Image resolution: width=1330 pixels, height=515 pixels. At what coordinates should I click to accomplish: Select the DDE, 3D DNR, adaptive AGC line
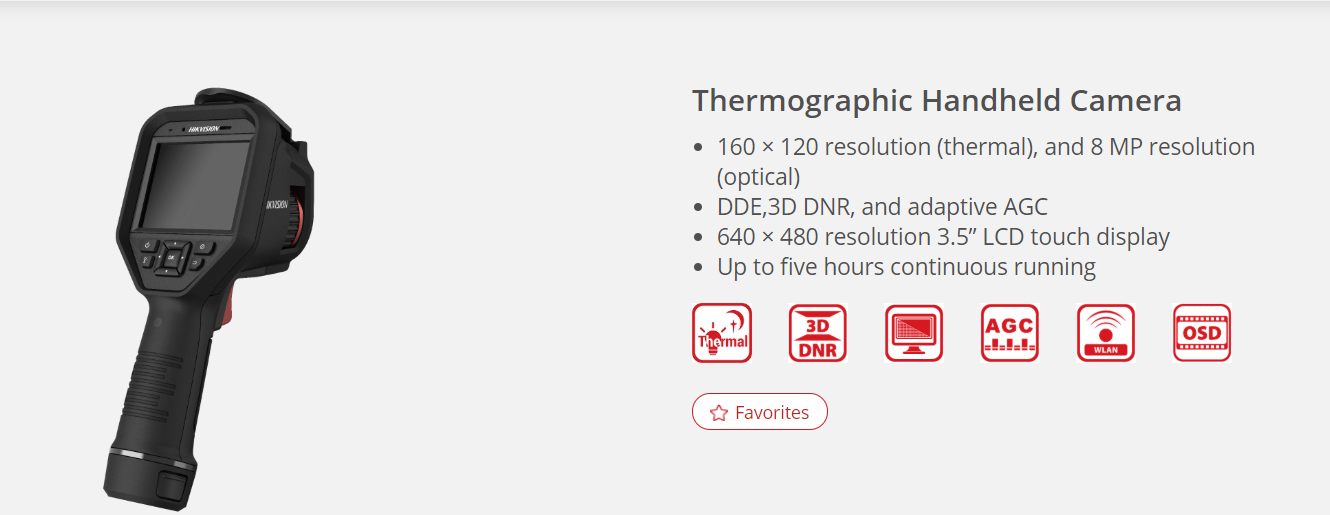882,207
